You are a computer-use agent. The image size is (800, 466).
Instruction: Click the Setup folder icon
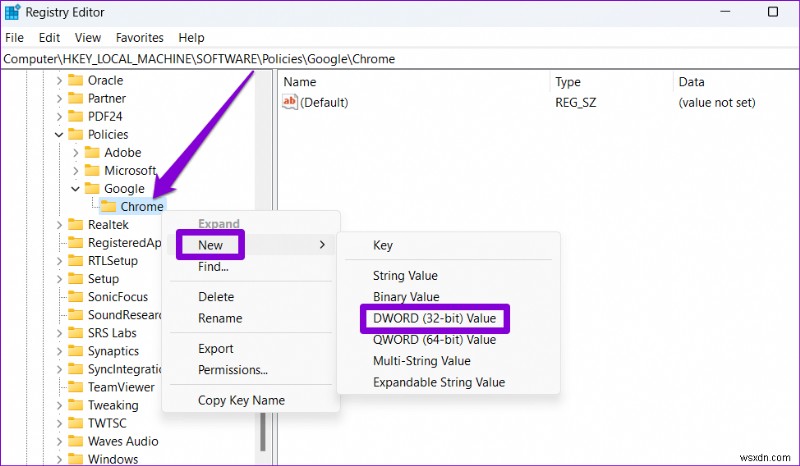76,279
